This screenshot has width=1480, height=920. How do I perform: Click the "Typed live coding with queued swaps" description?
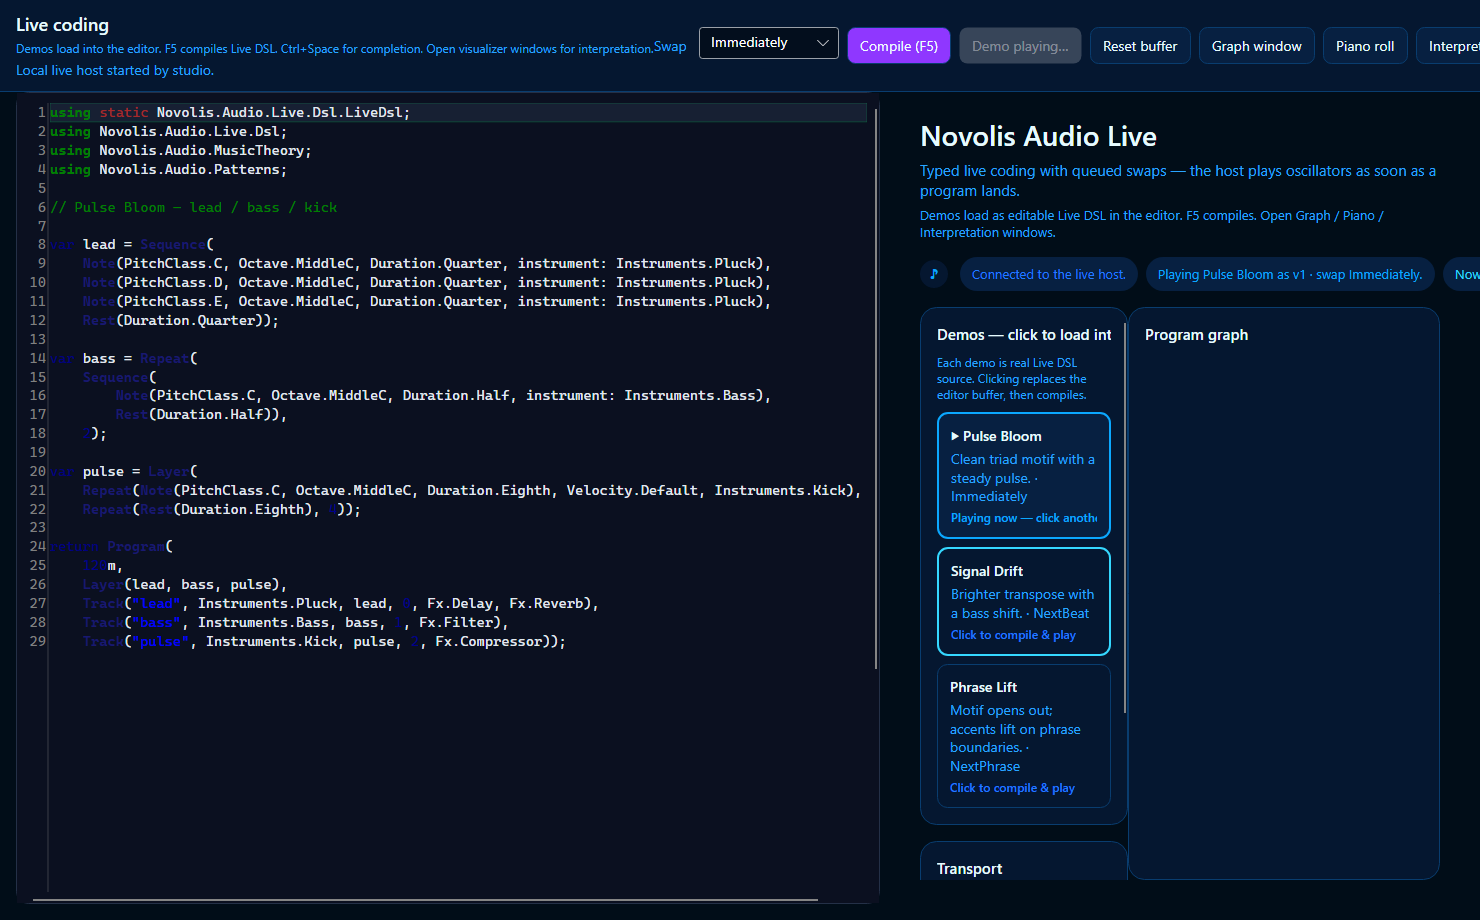(1178, 181)
